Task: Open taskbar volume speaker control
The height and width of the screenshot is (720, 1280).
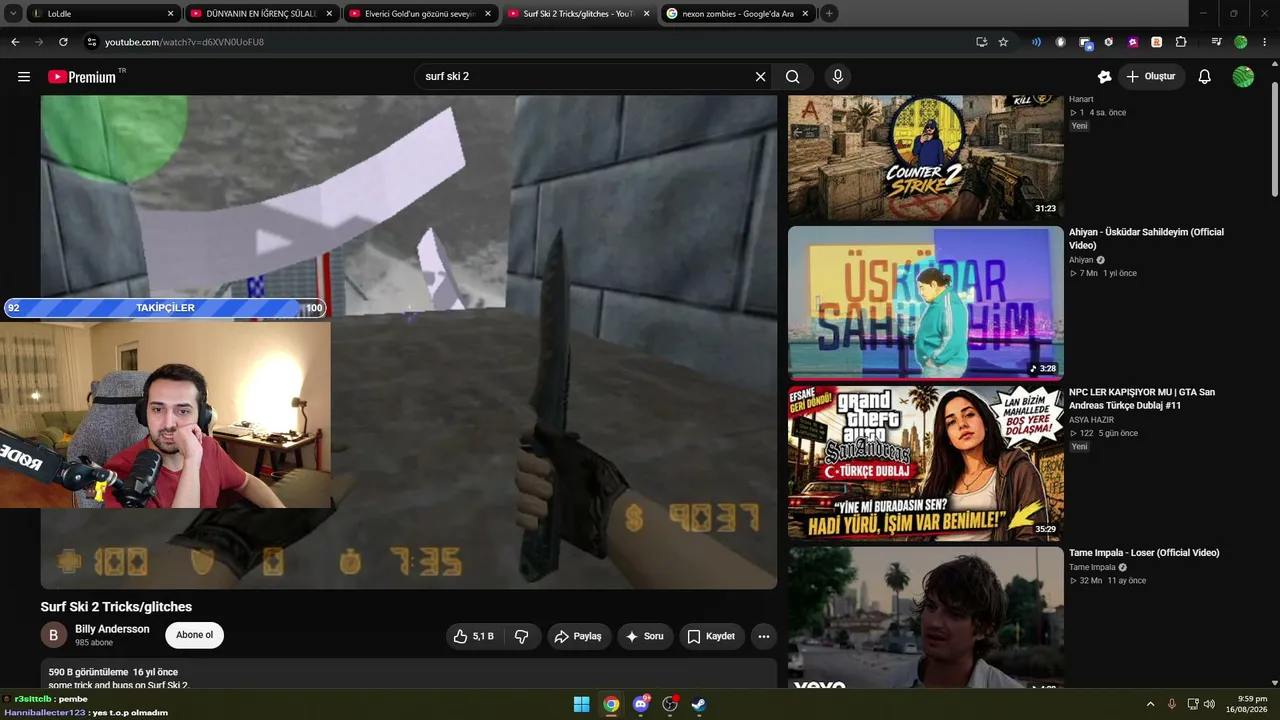Action: [1210, 704]
